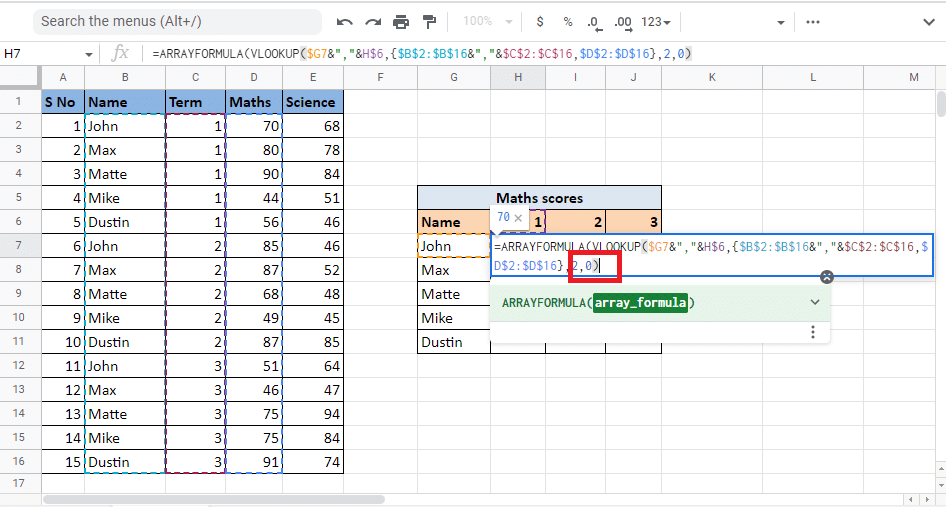
Task: Click the vertical scrollbar thumb
Action: (x=941, y=104)
